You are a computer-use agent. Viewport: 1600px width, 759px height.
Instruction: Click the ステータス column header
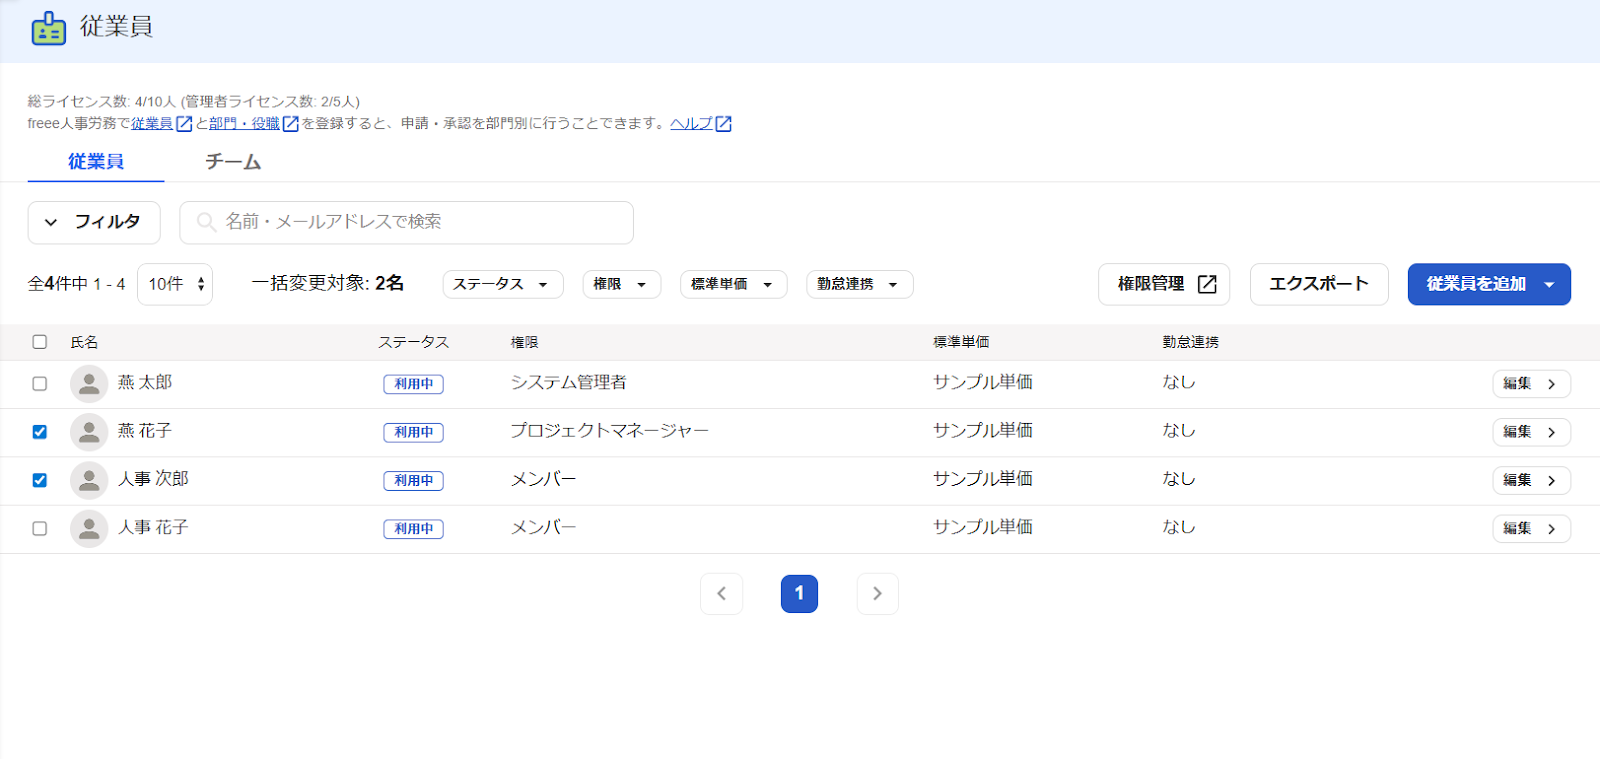point(413,342)
